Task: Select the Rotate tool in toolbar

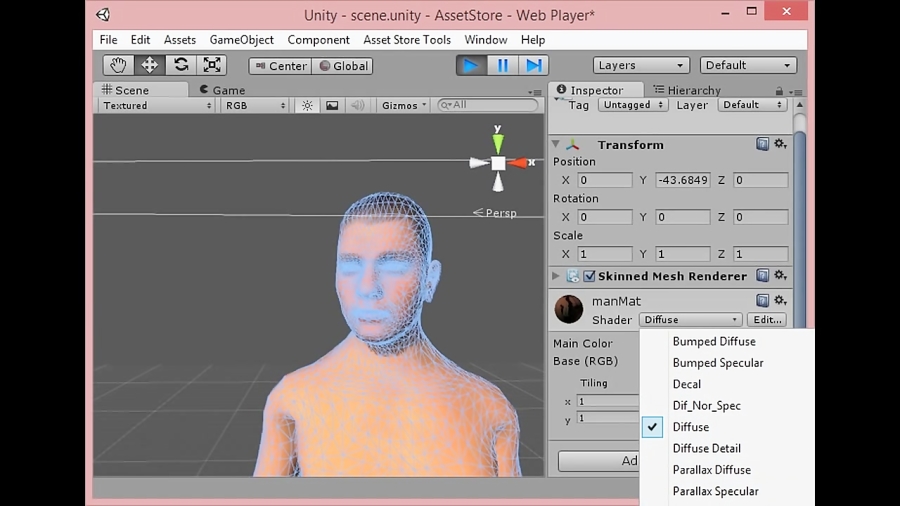Action: [x=181, y=65]
